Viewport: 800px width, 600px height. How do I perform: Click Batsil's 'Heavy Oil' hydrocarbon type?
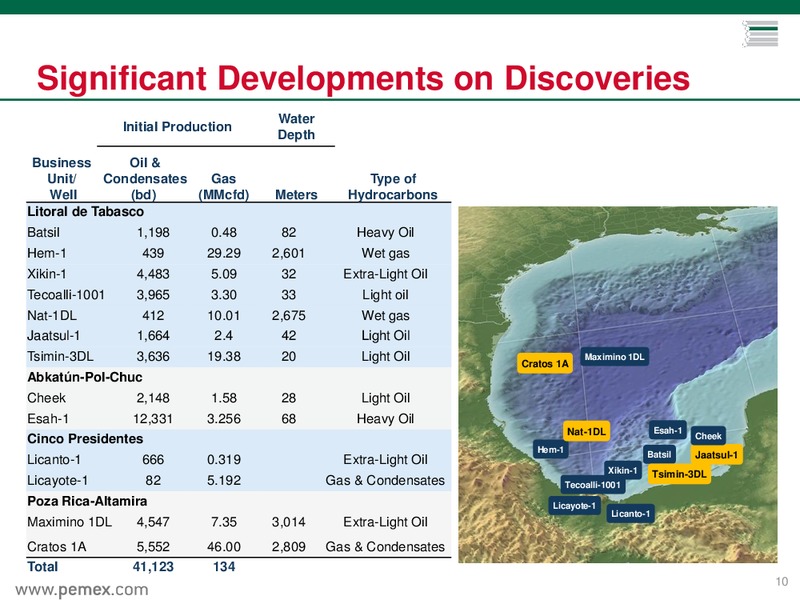coord(385,232)
